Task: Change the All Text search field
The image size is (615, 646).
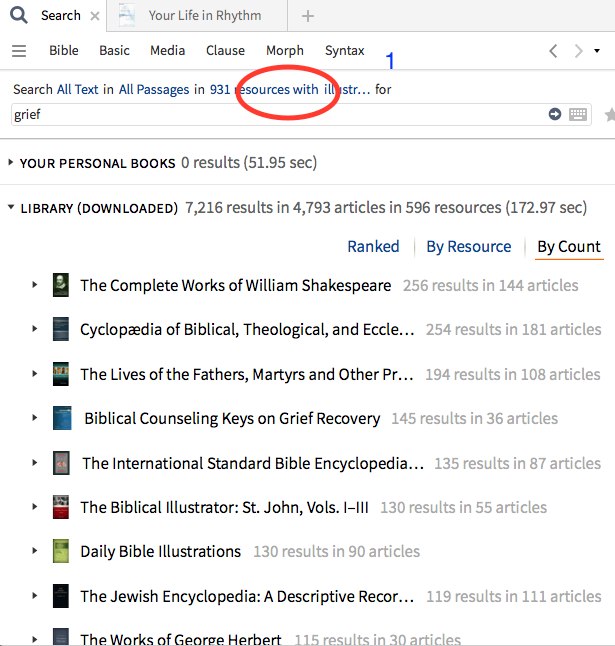Action: coord(77,89)
